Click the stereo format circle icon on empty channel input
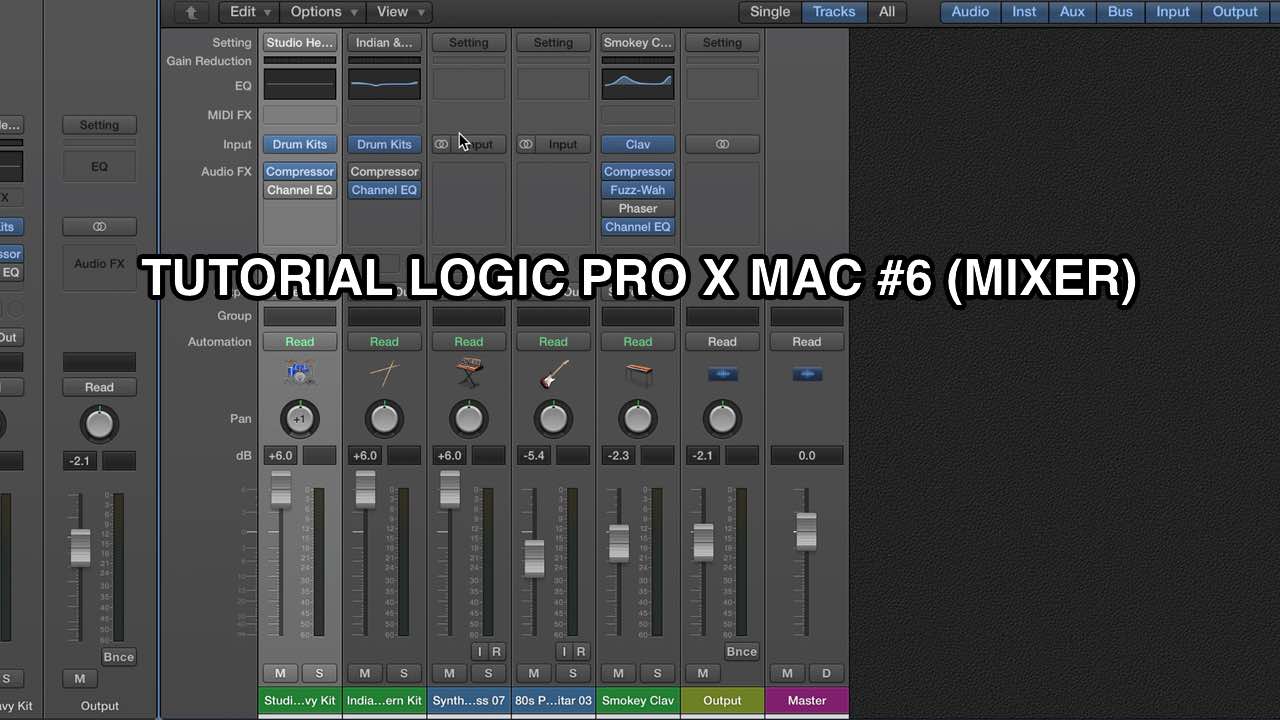1280x720 pixels. (441, 144)
